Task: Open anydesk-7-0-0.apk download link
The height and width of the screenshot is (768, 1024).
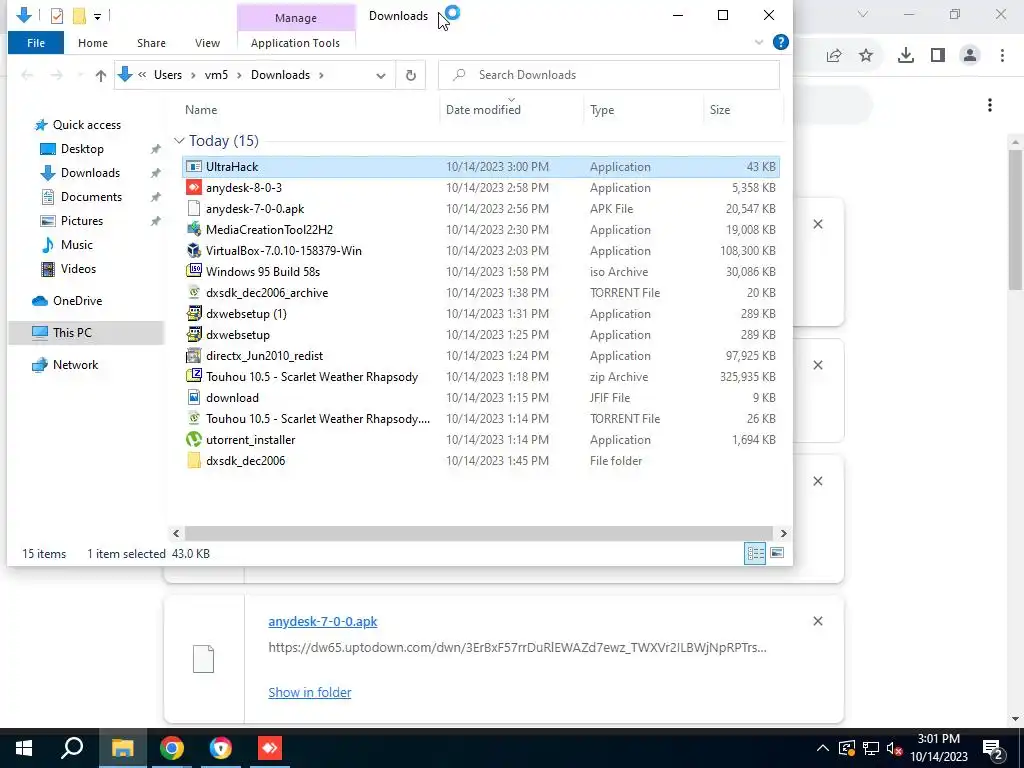Action: (323, 621)
